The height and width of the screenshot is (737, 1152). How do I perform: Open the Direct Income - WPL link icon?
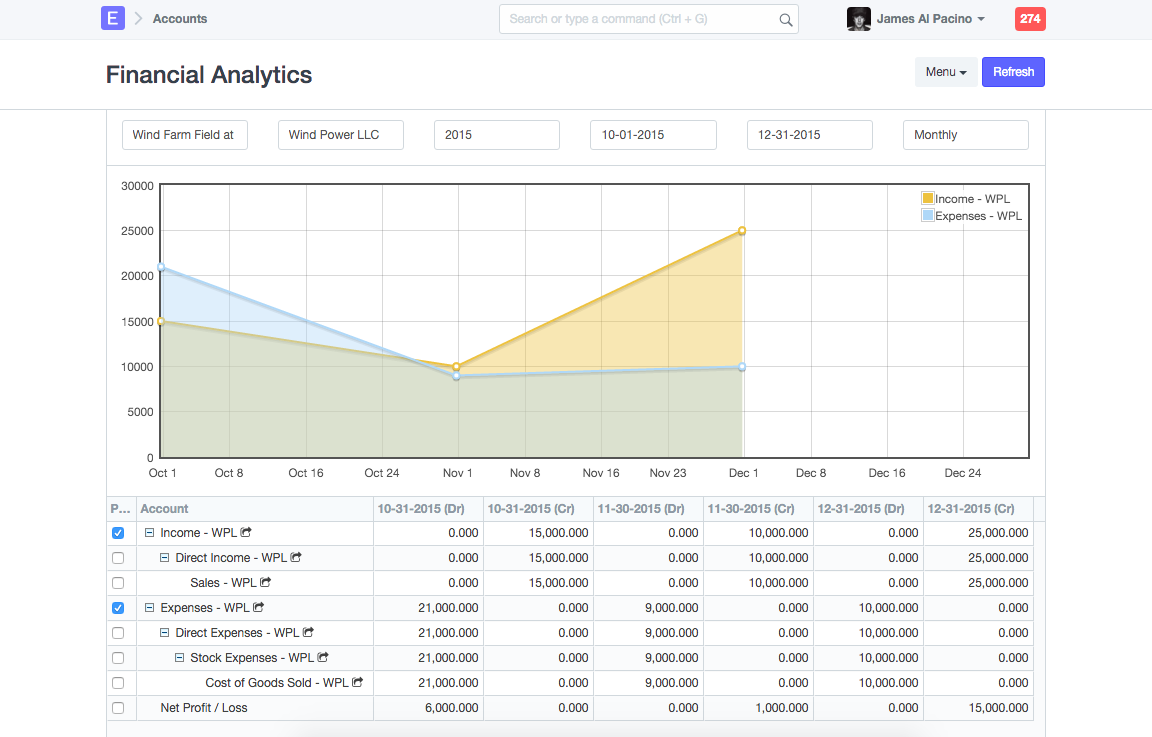(x=296, y=558)
